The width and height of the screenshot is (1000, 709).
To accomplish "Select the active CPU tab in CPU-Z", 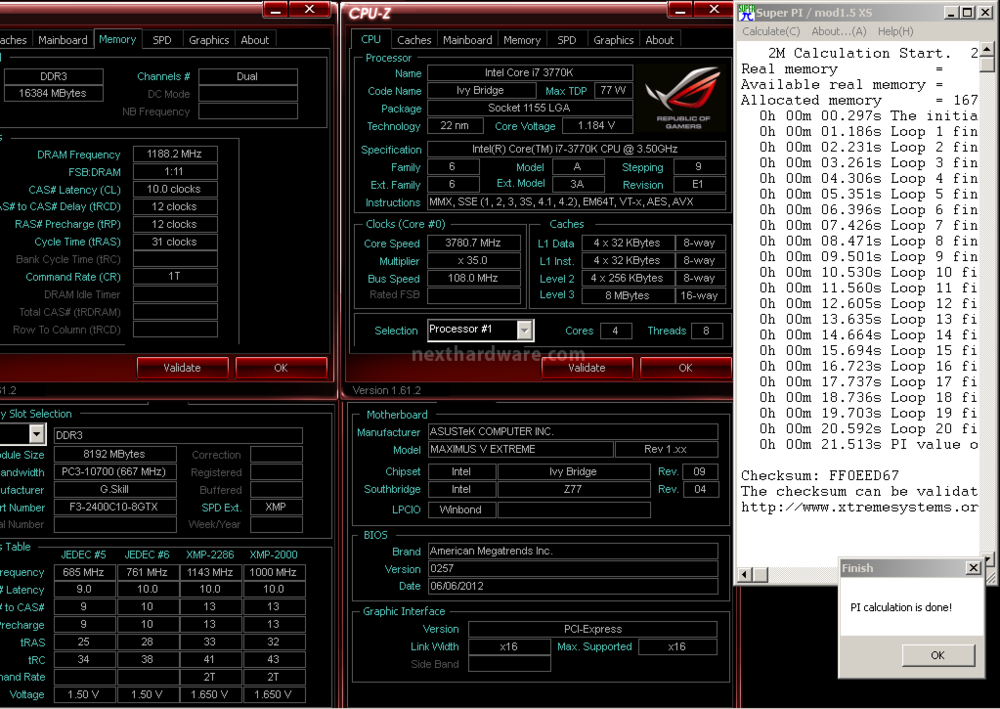I will [x=371, y=39].
